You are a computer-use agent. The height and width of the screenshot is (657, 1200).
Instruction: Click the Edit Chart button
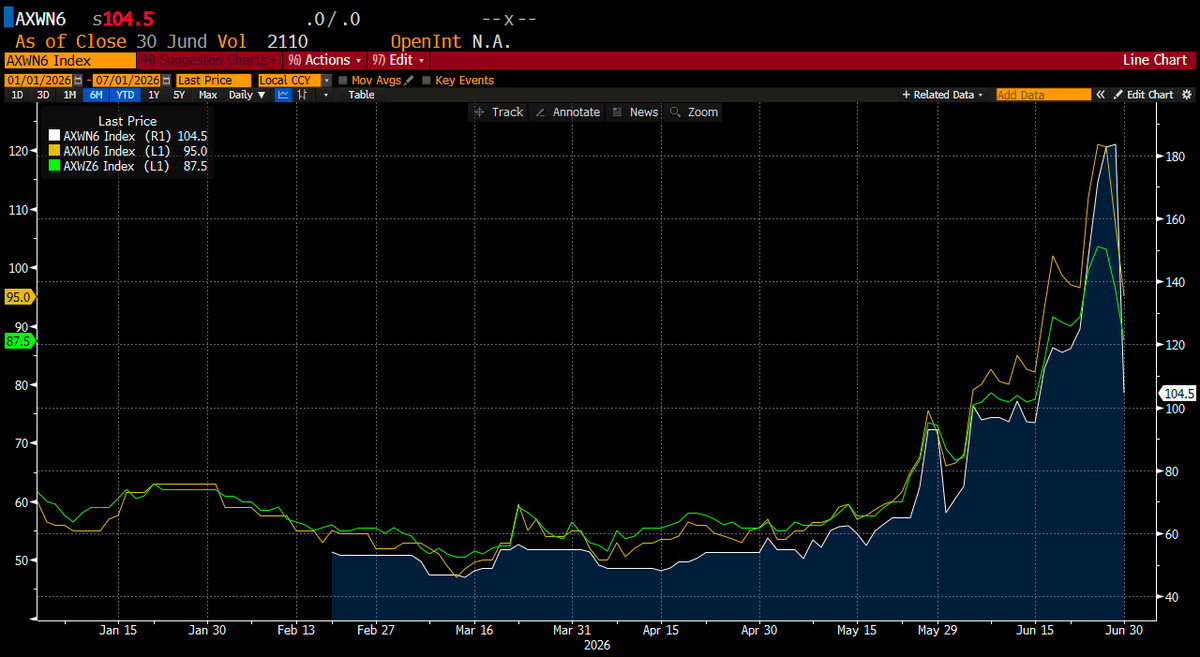[1144, 95]
